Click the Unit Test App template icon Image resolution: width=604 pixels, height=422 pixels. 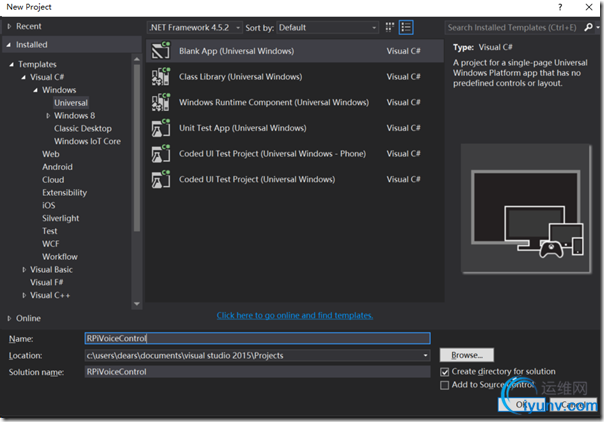[161, 128]
